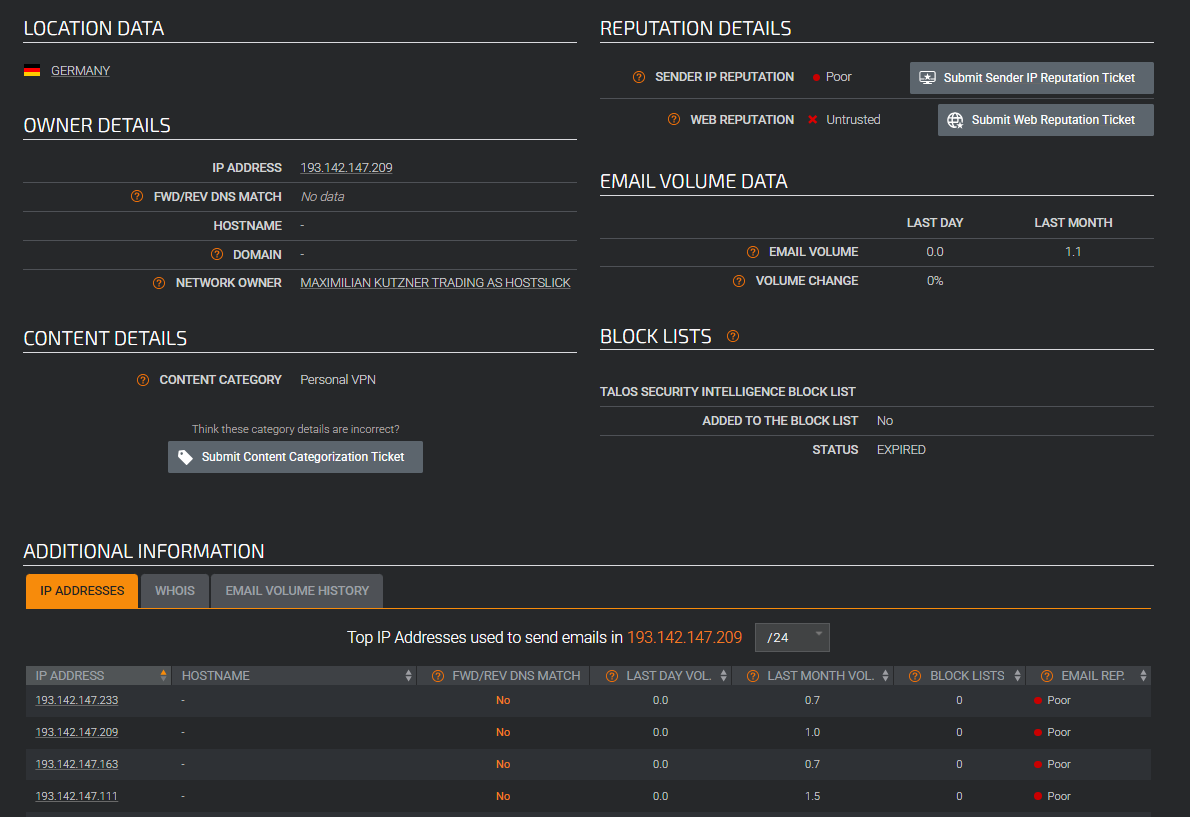Image resolution: width=1190 pixels, height=817 pixels.
Task: Click 'No' DNS match in 193.142.147.233 row
Action: (x=503, y=700)
